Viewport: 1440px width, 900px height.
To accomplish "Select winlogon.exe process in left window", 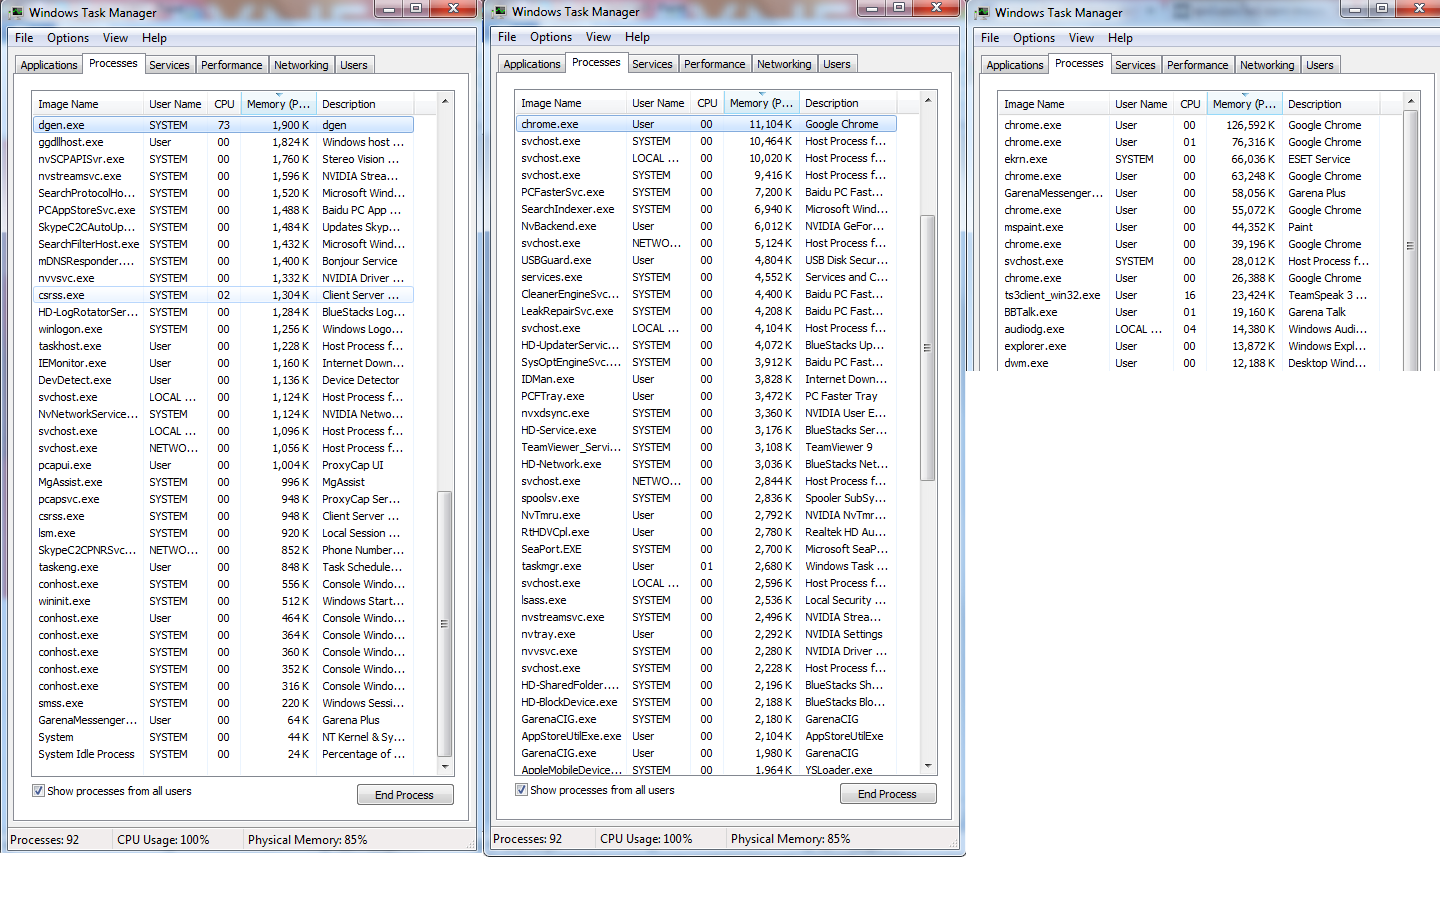I will click(x=223, y=329).
